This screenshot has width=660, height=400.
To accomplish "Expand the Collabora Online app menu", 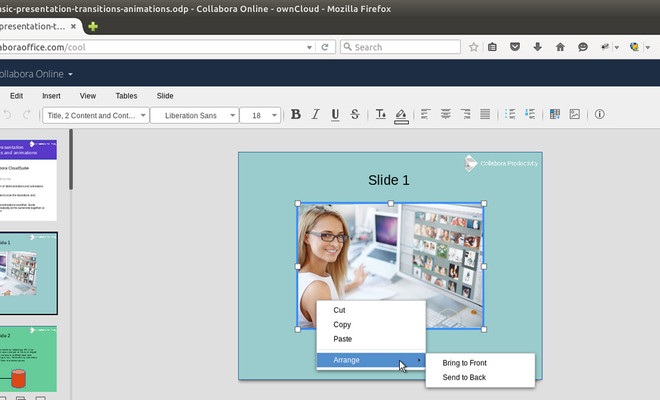I will [70, 74].
